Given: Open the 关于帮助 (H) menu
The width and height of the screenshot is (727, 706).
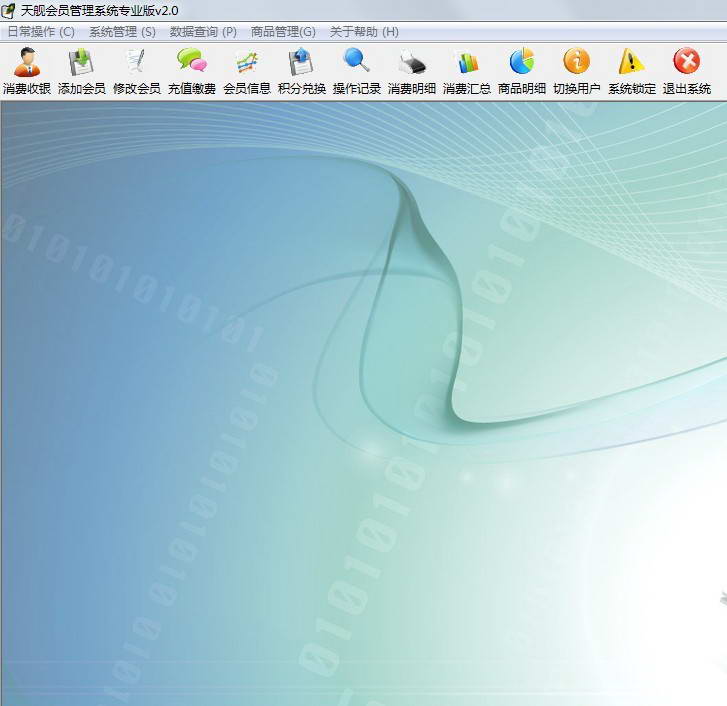Looking at the screenshot, I should (x=364, y=32).
